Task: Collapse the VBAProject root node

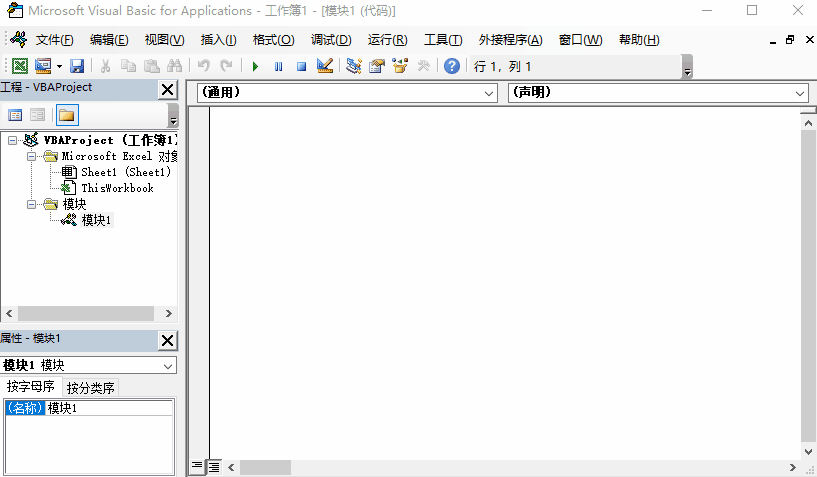Action: (13, 141)
